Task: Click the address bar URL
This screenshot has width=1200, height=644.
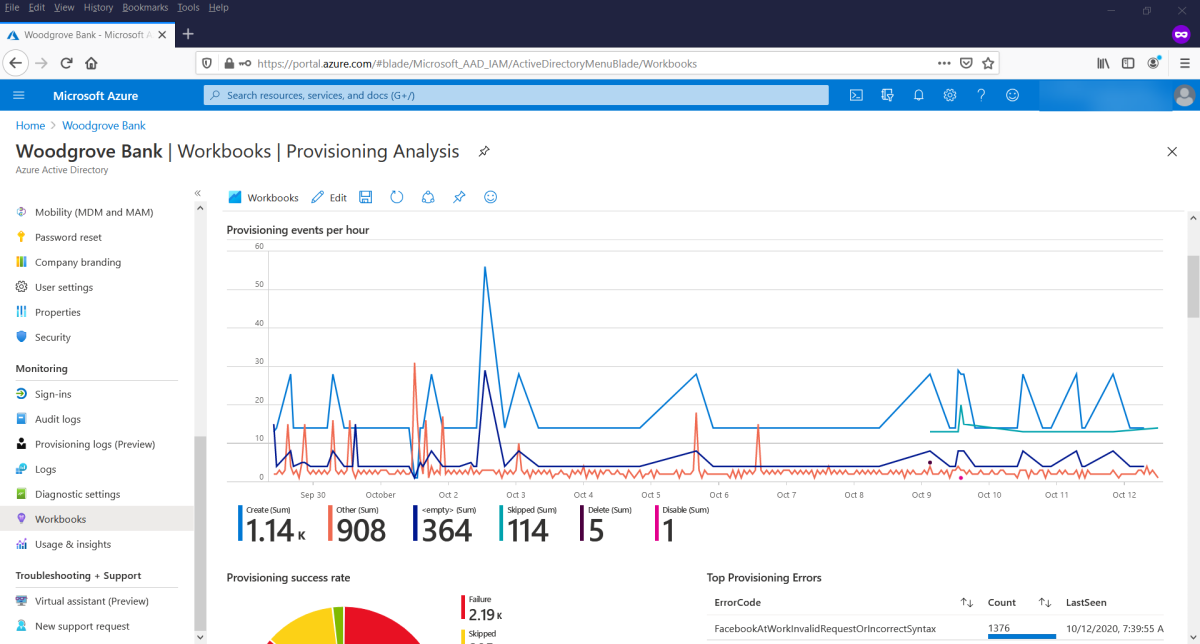Action: pyautogui.click(x=477, y=63)
